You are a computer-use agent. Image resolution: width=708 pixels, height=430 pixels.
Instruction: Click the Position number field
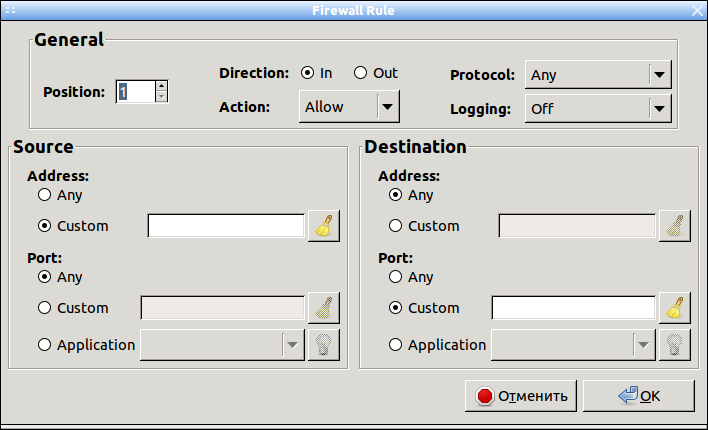pyautogui.click(x=136, y=92)
